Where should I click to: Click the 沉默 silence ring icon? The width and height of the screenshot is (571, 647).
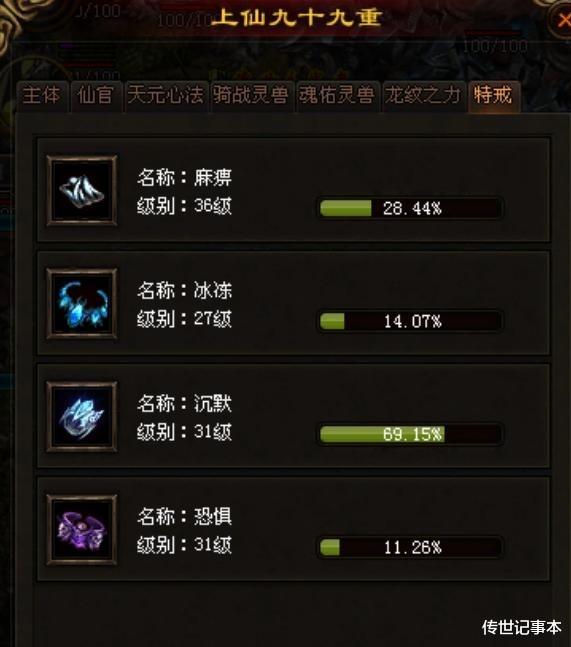[82, 417]
